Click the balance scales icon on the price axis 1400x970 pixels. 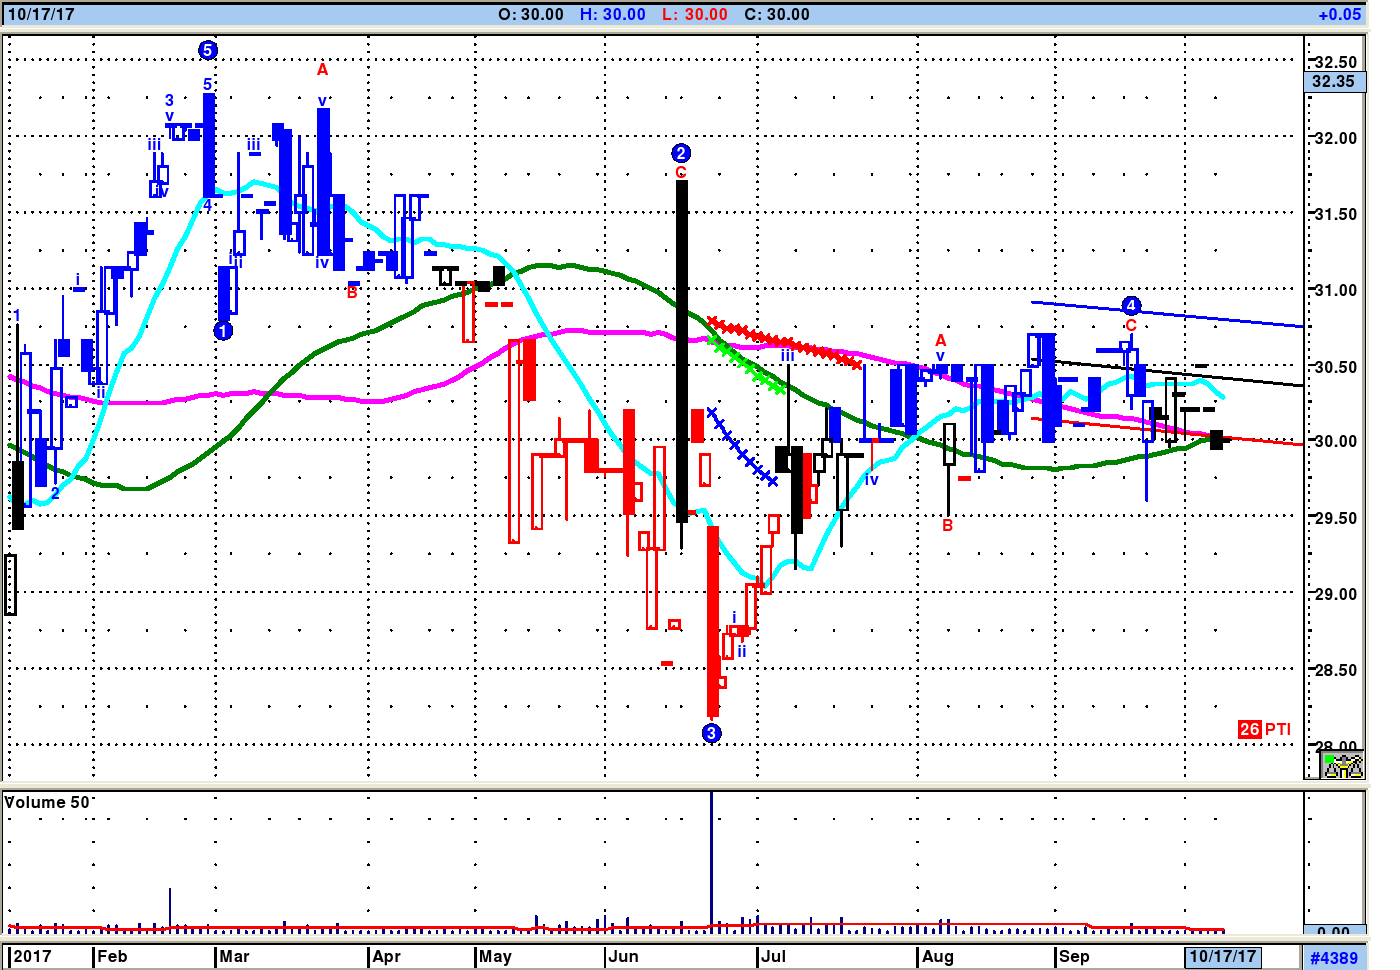[x=1342, y=766]
